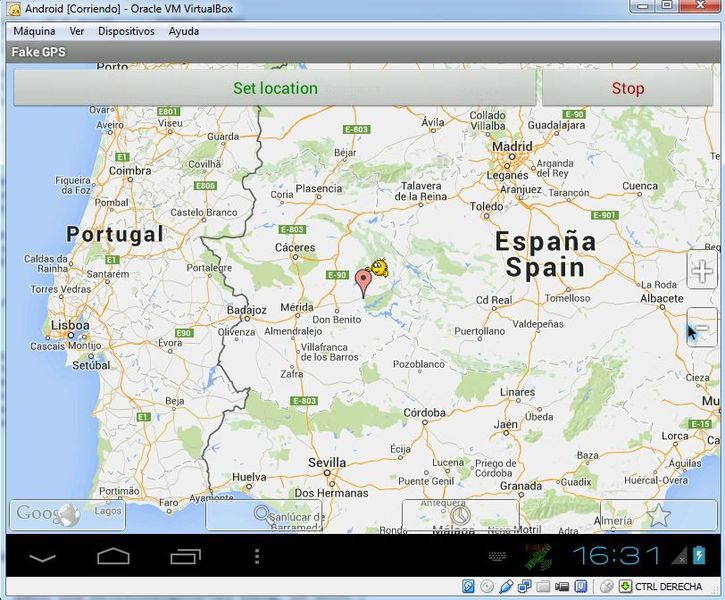Open the Ver menu
Screen dimensions: 725x600
77,31
